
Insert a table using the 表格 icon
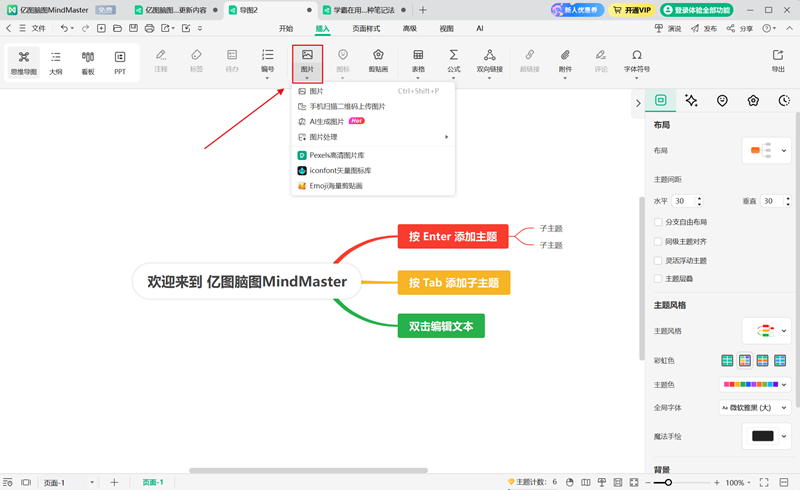pyautogui.click(x=418, y=62)
